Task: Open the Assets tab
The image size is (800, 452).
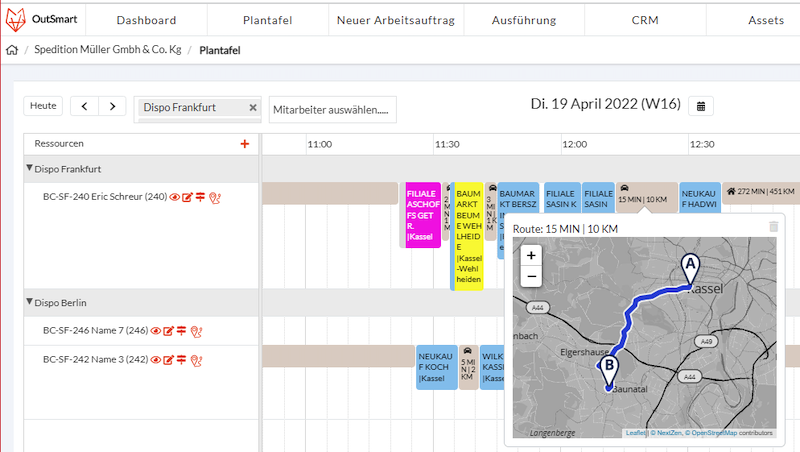Action: (x=766, y=20)
